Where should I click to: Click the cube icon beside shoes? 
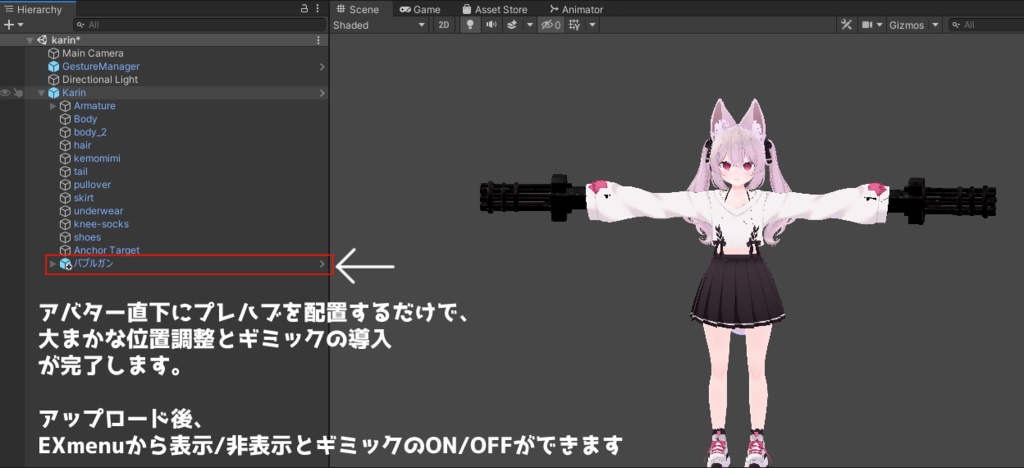tap(65, 237)
